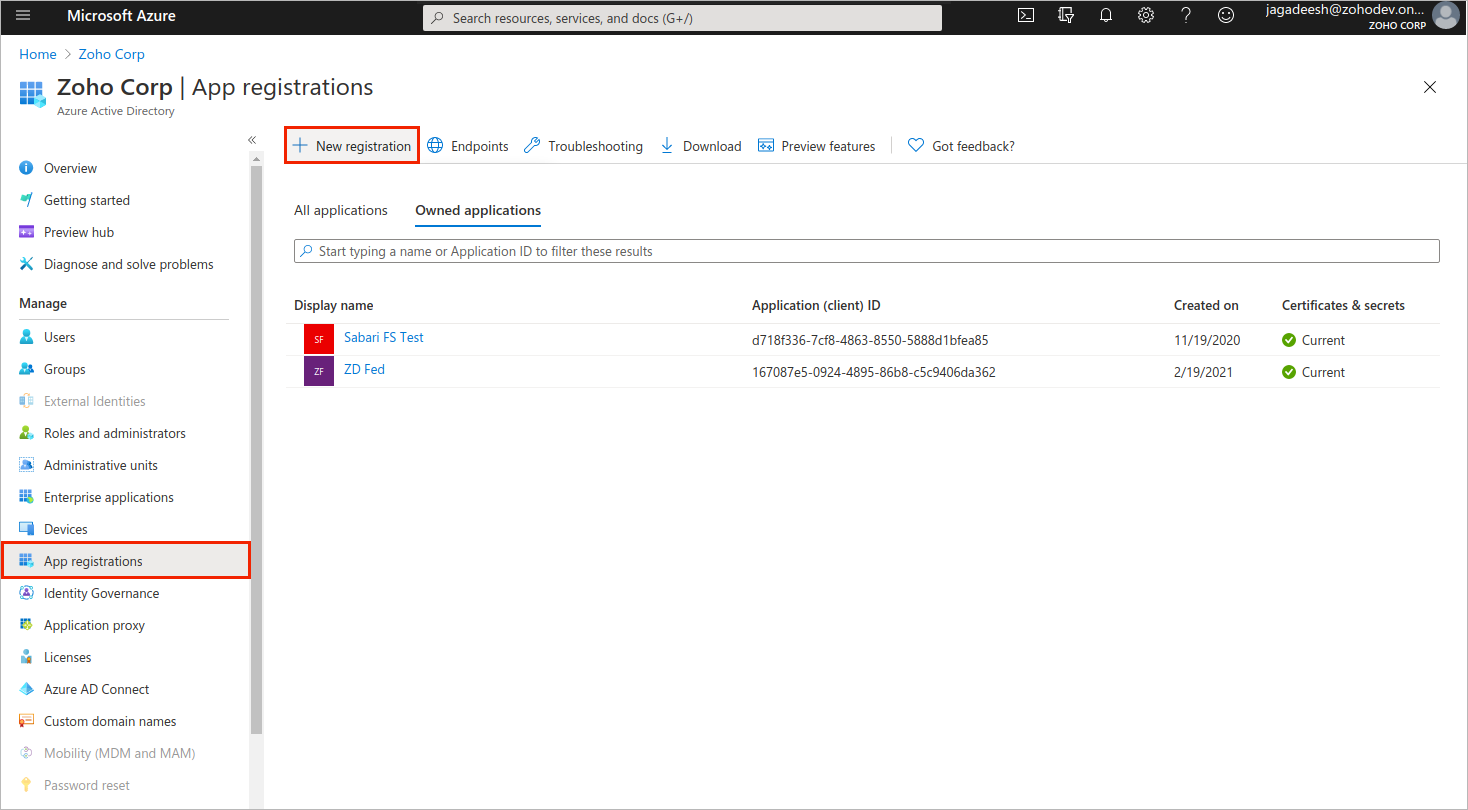Click the Zoho Corp breadcrumb link

[x=112, y=54]
